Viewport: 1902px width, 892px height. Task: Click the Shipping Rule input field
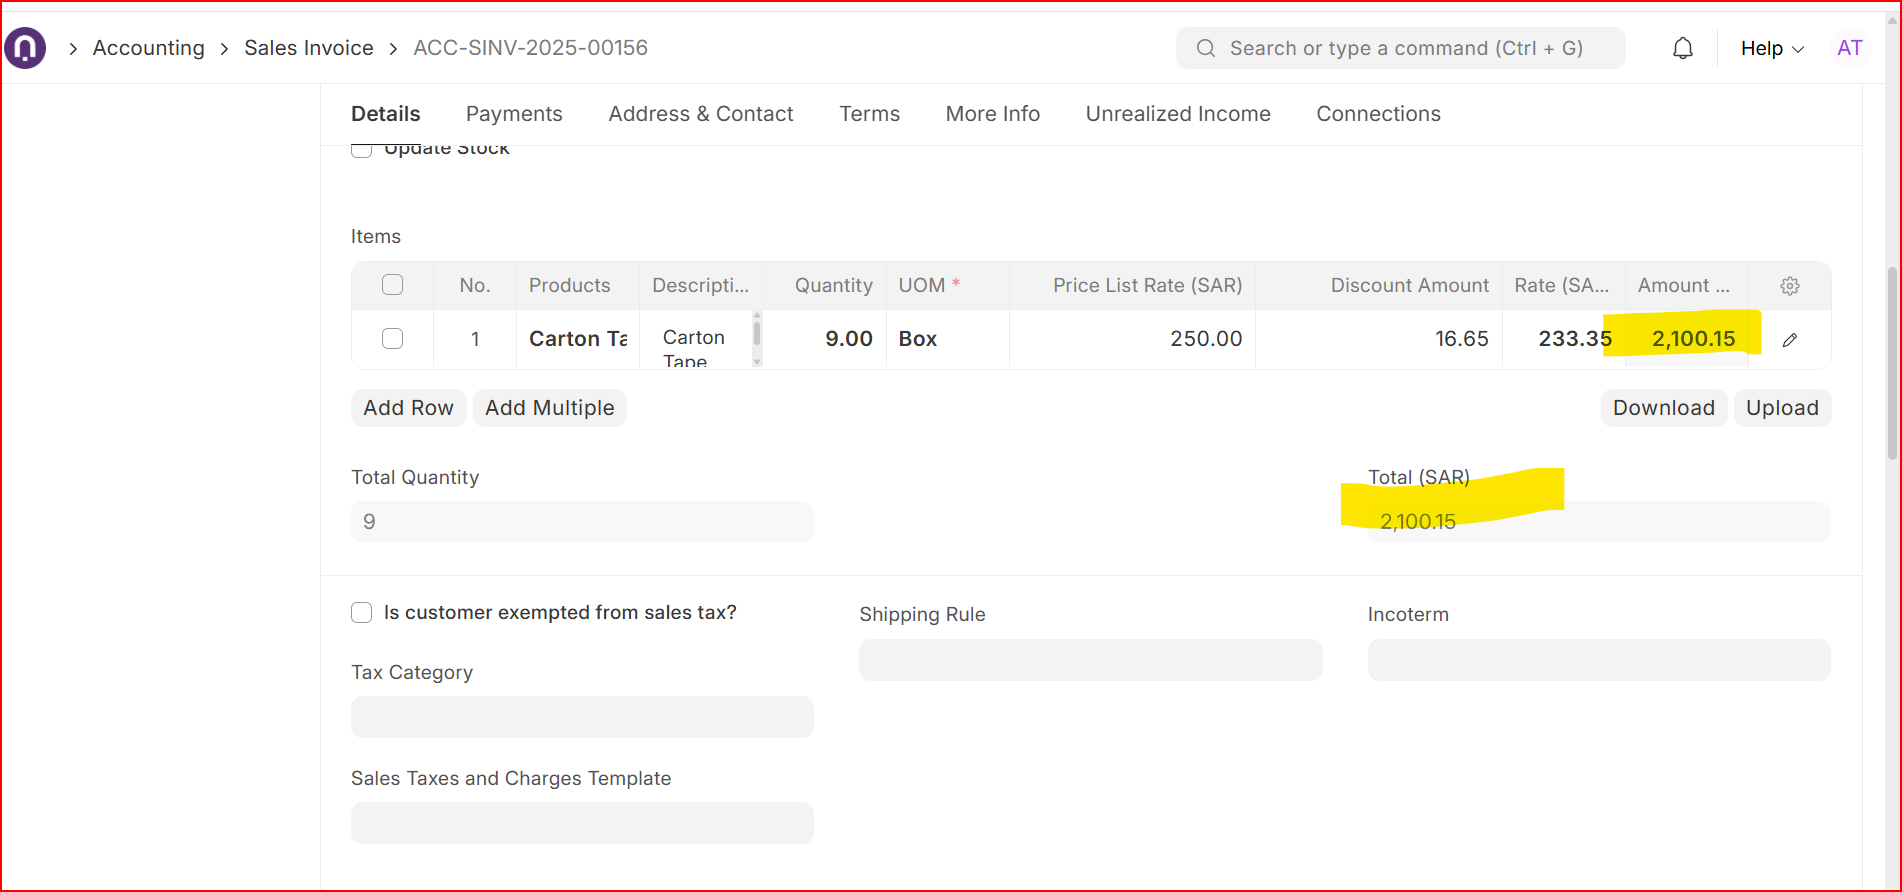pyautogui.click(x=1090, y=660)
